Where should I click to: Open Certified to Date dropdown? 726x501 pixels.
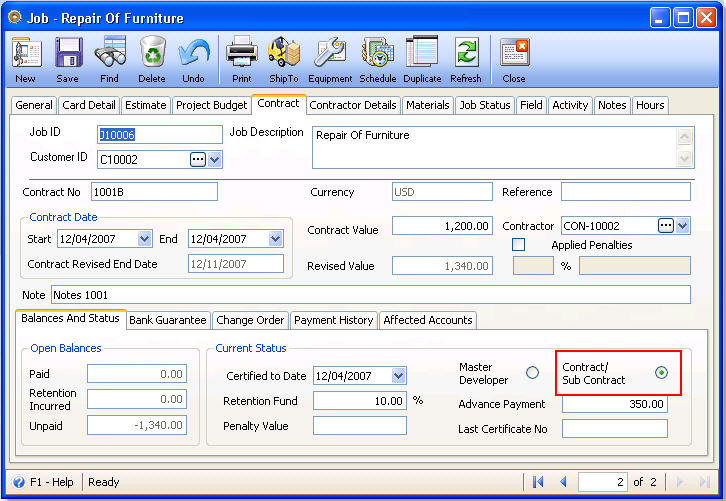pos(399,376)
